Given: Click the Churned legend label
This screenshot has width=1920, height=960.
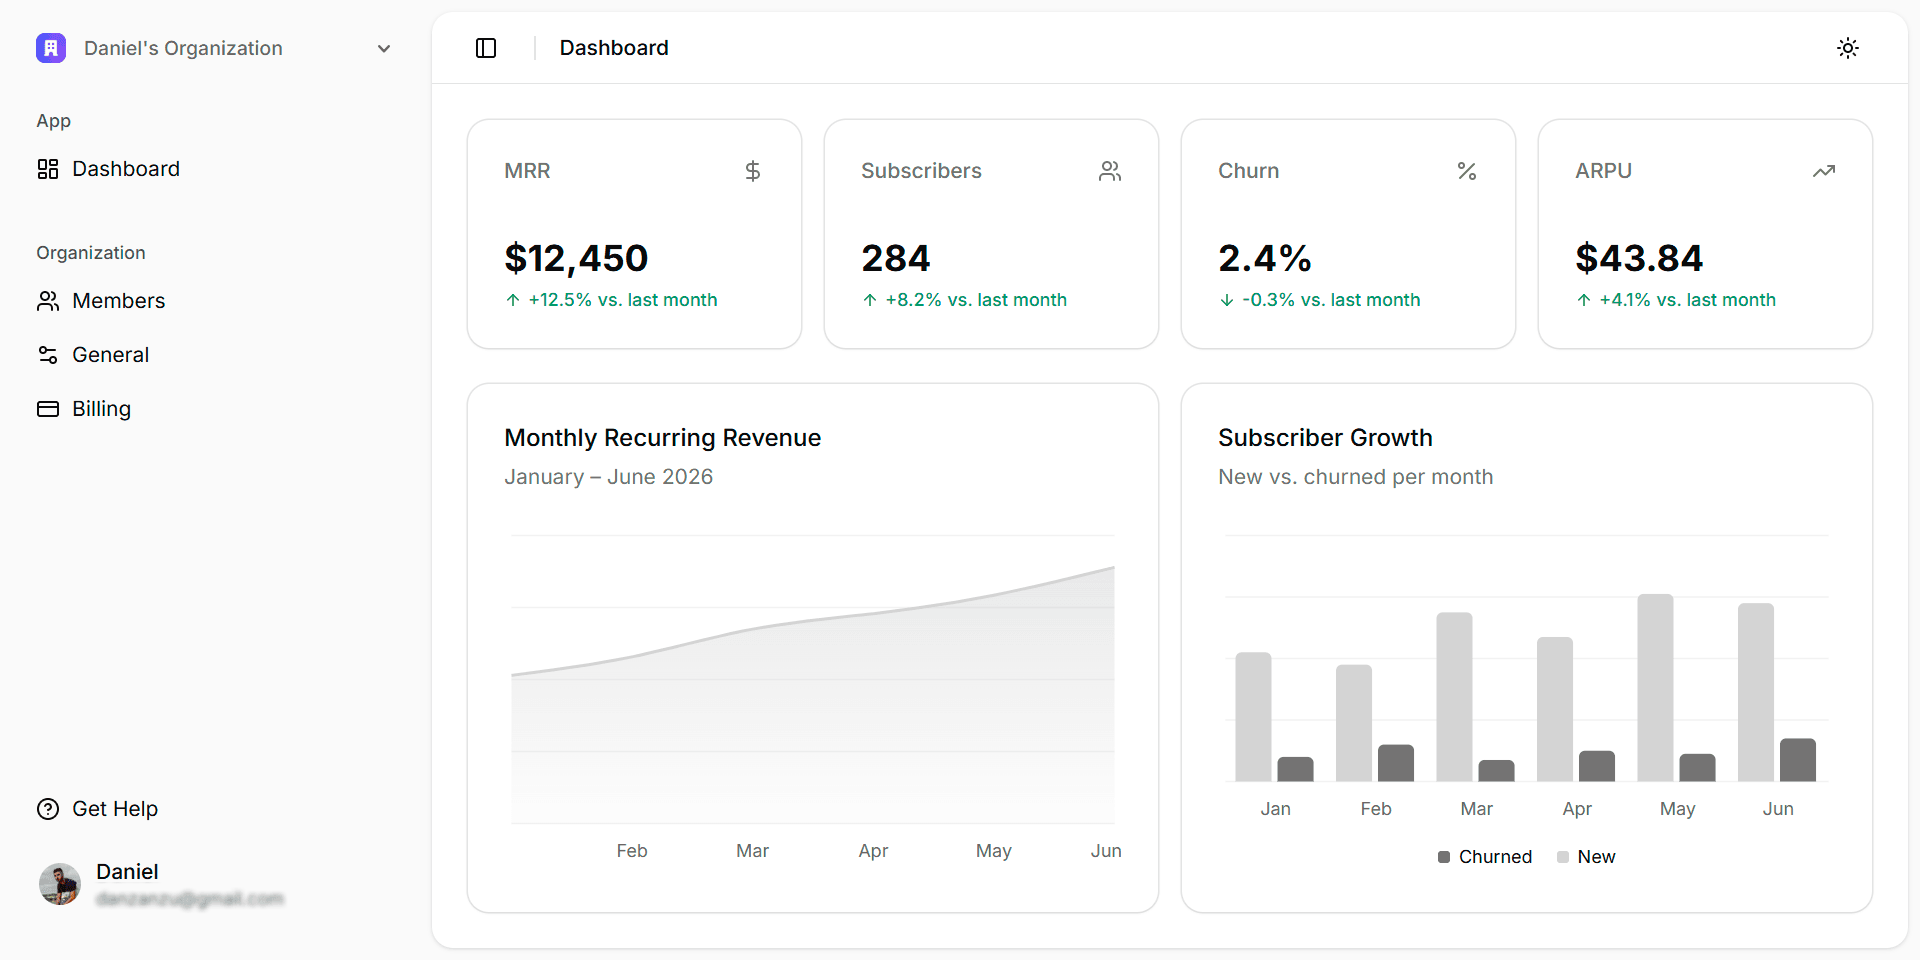Looking at the screenshot, I should (x=1495, y=857).
